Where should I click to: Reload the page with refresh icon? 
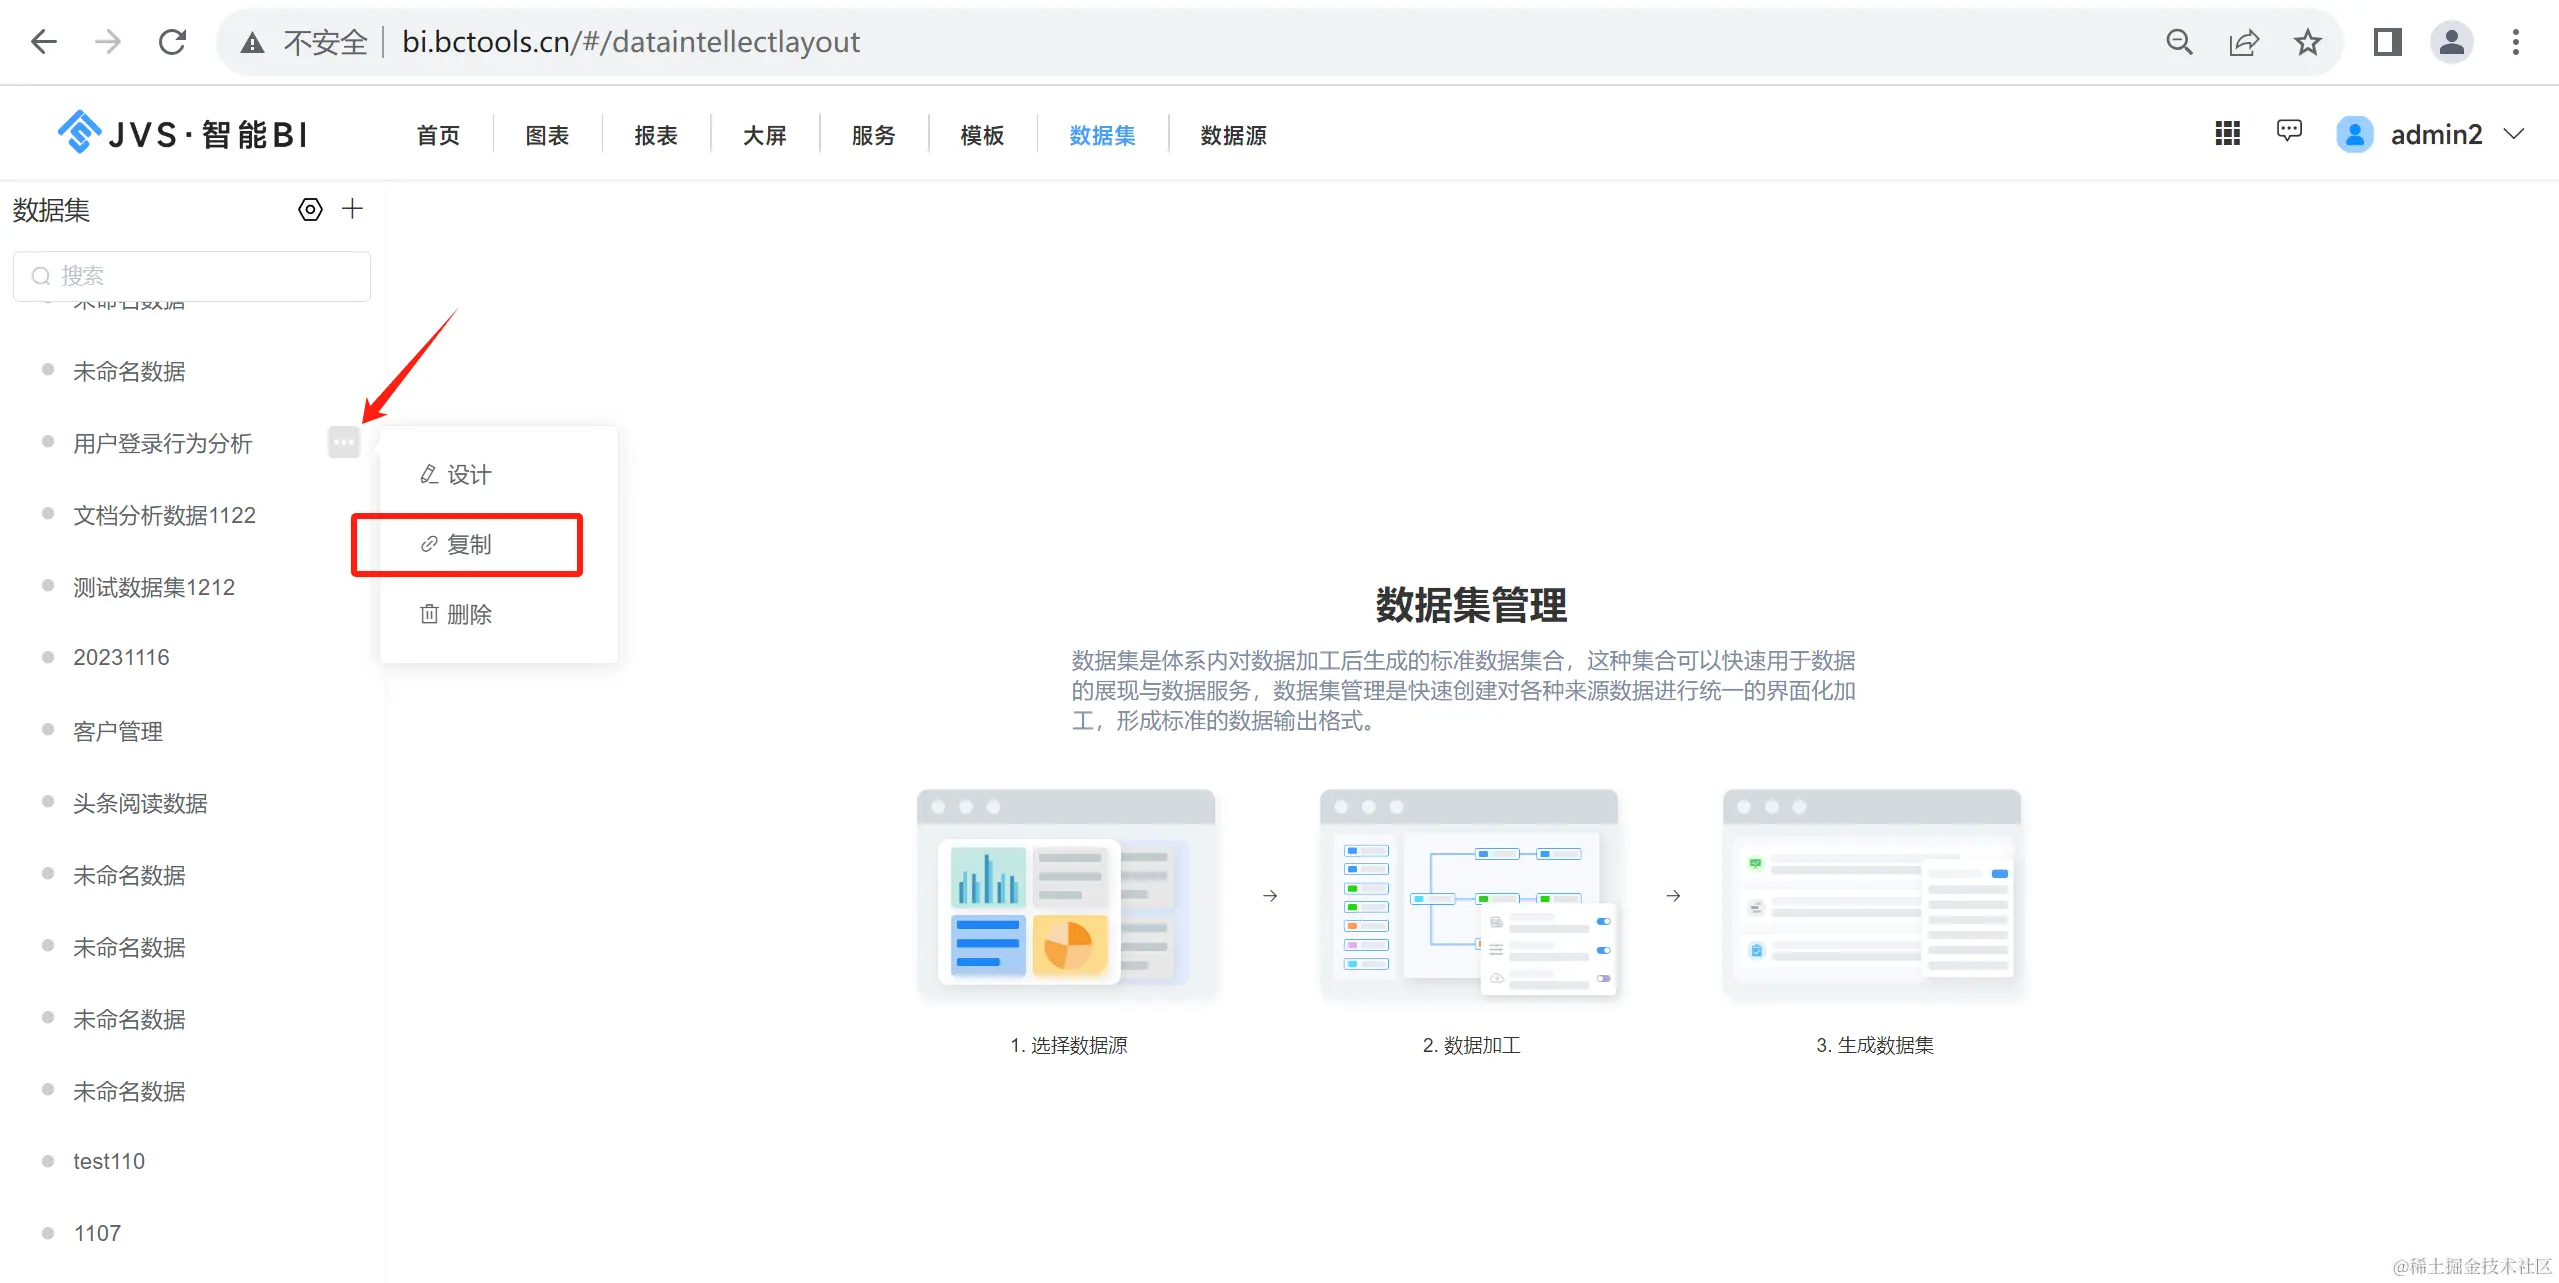coord(172,42)
